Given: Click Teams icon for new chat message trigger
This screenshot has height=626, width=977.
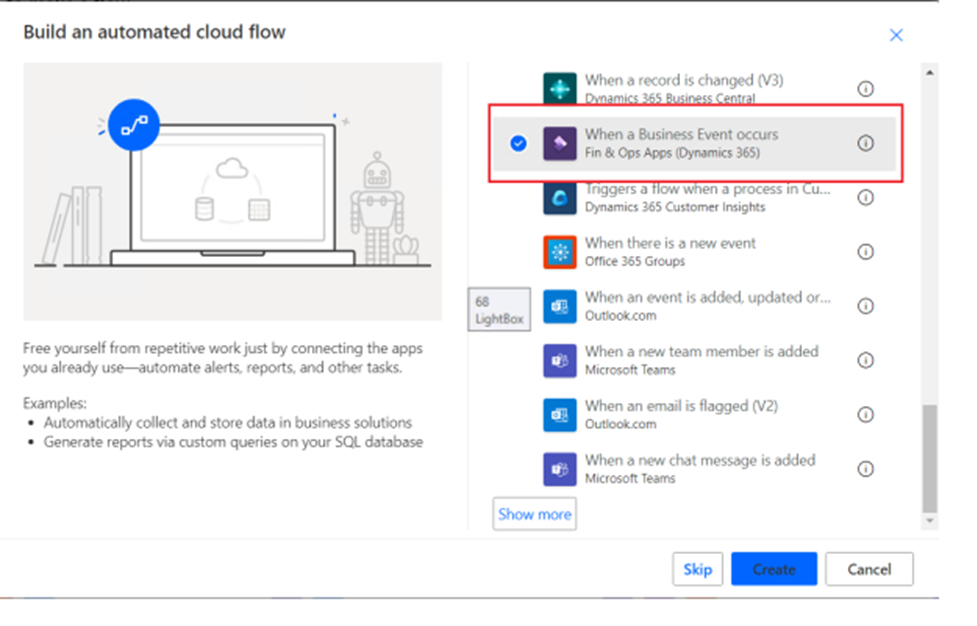Looking at the screenshot, I should tap(560, 468).
